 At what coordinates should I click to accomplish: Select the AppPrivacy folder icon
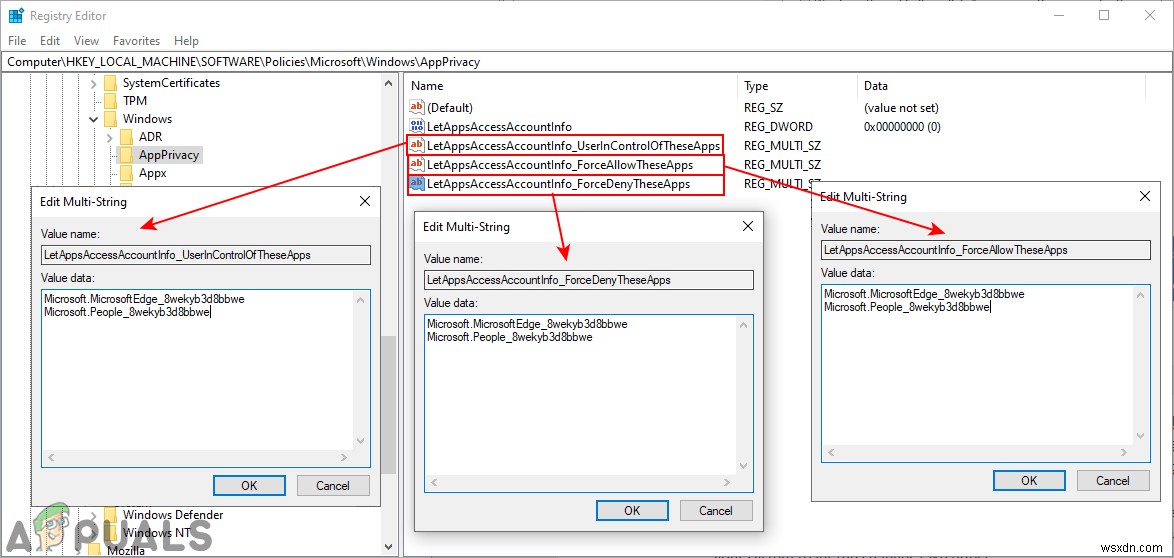[127, 155]
